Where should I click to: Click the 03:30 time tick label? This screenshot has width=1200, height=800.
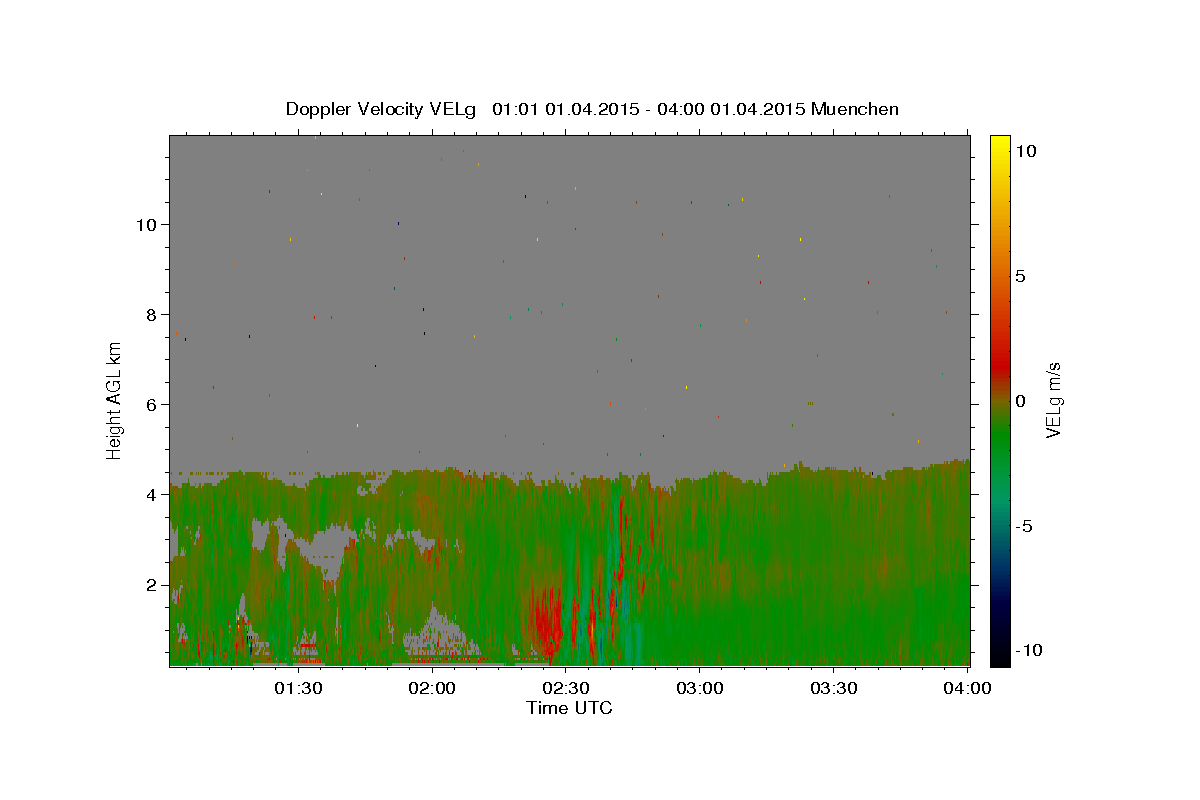[x=833, y=688]
